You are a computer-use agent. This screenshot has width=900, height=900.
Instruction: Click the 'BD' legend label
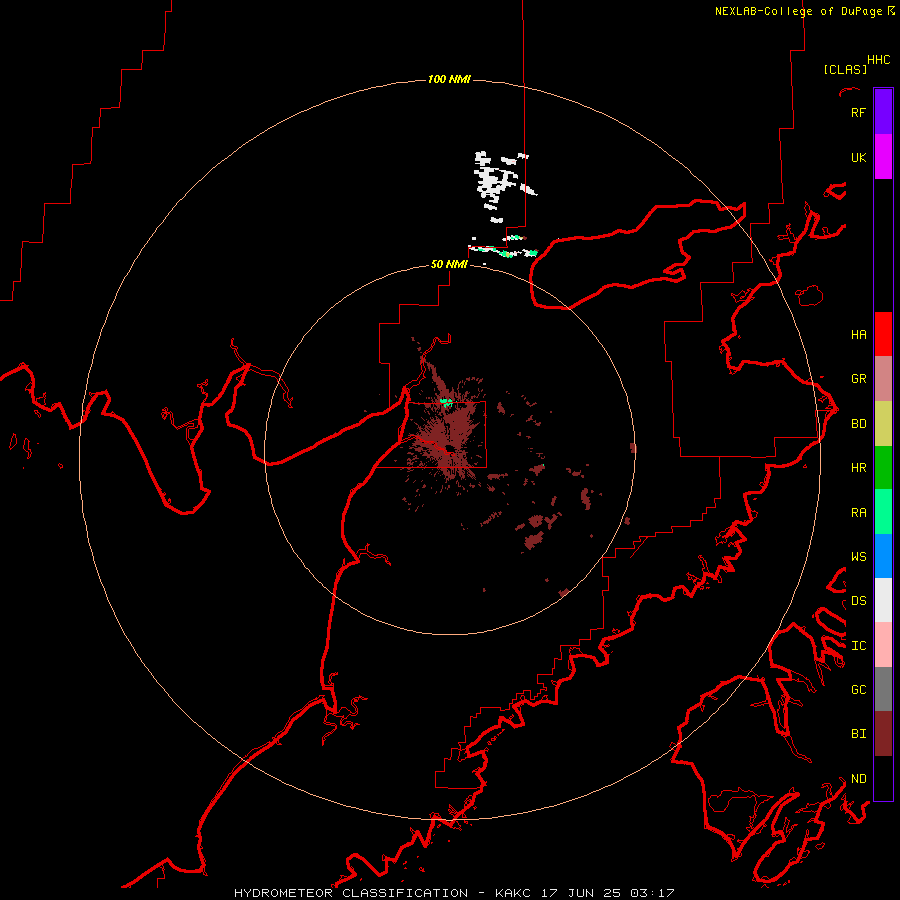(858, 424)
